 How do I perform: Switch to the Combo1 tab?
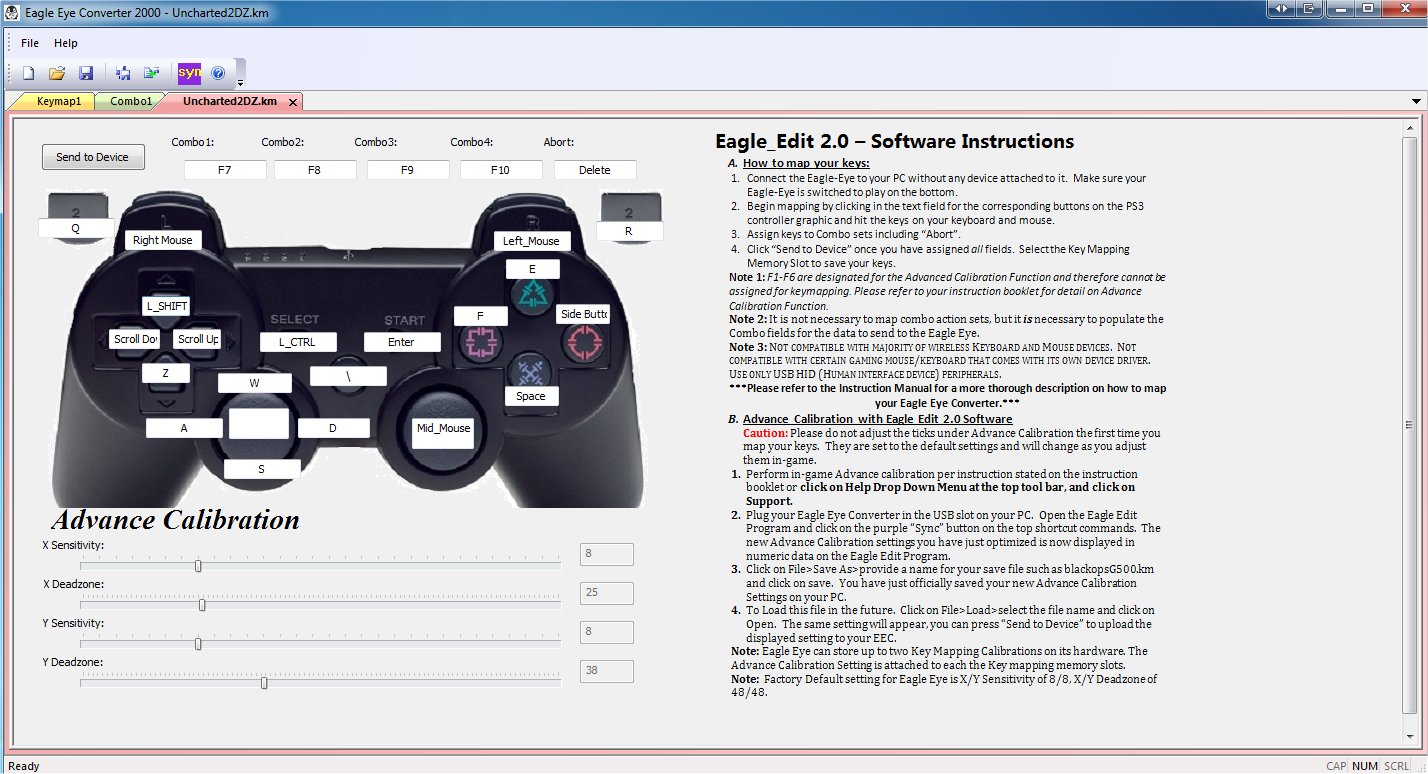[131, 101]
